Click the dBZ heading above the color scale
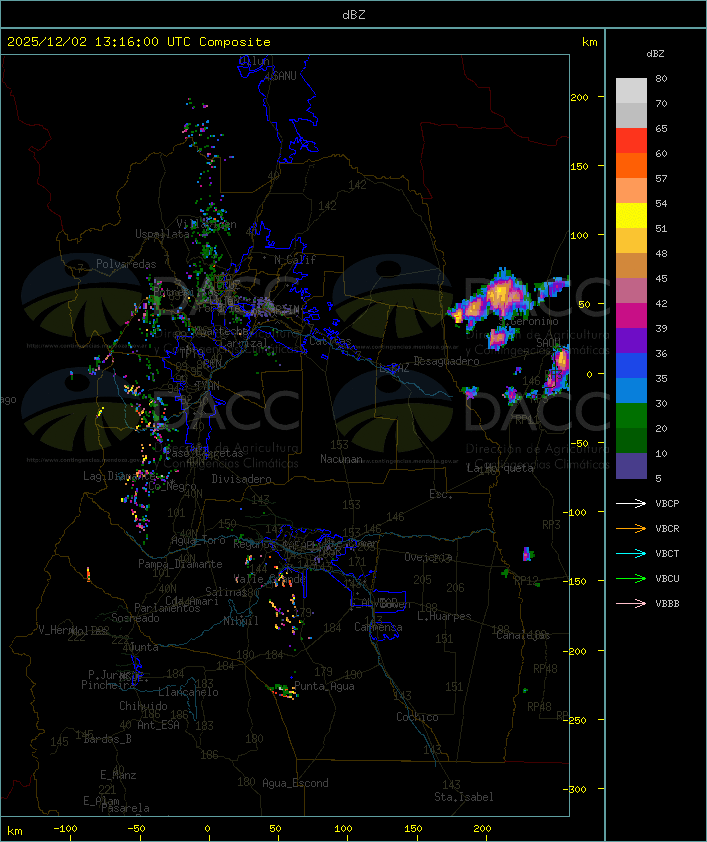Viewport: 707px width, 842px height. click(655, 54)
